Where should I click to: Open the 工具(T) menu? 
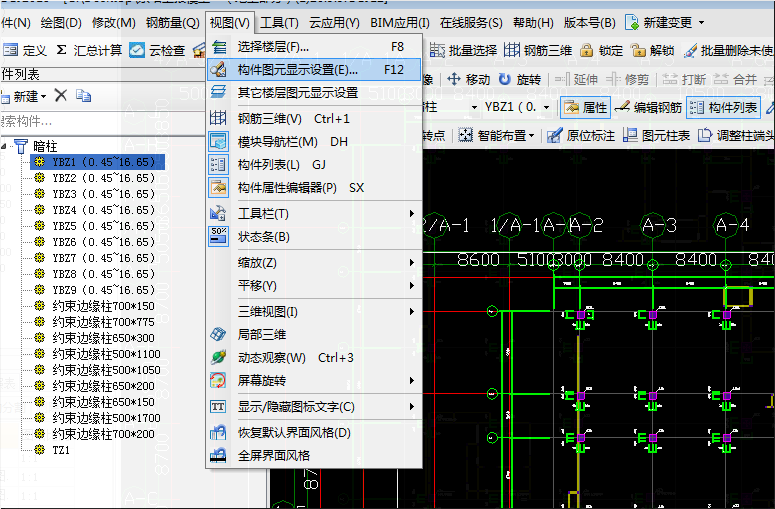click(279, 23)
